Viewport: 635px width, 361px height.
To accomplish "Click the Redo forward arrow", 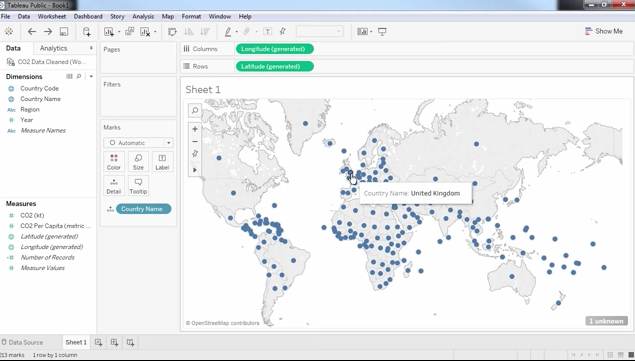I will click(48, 32).
